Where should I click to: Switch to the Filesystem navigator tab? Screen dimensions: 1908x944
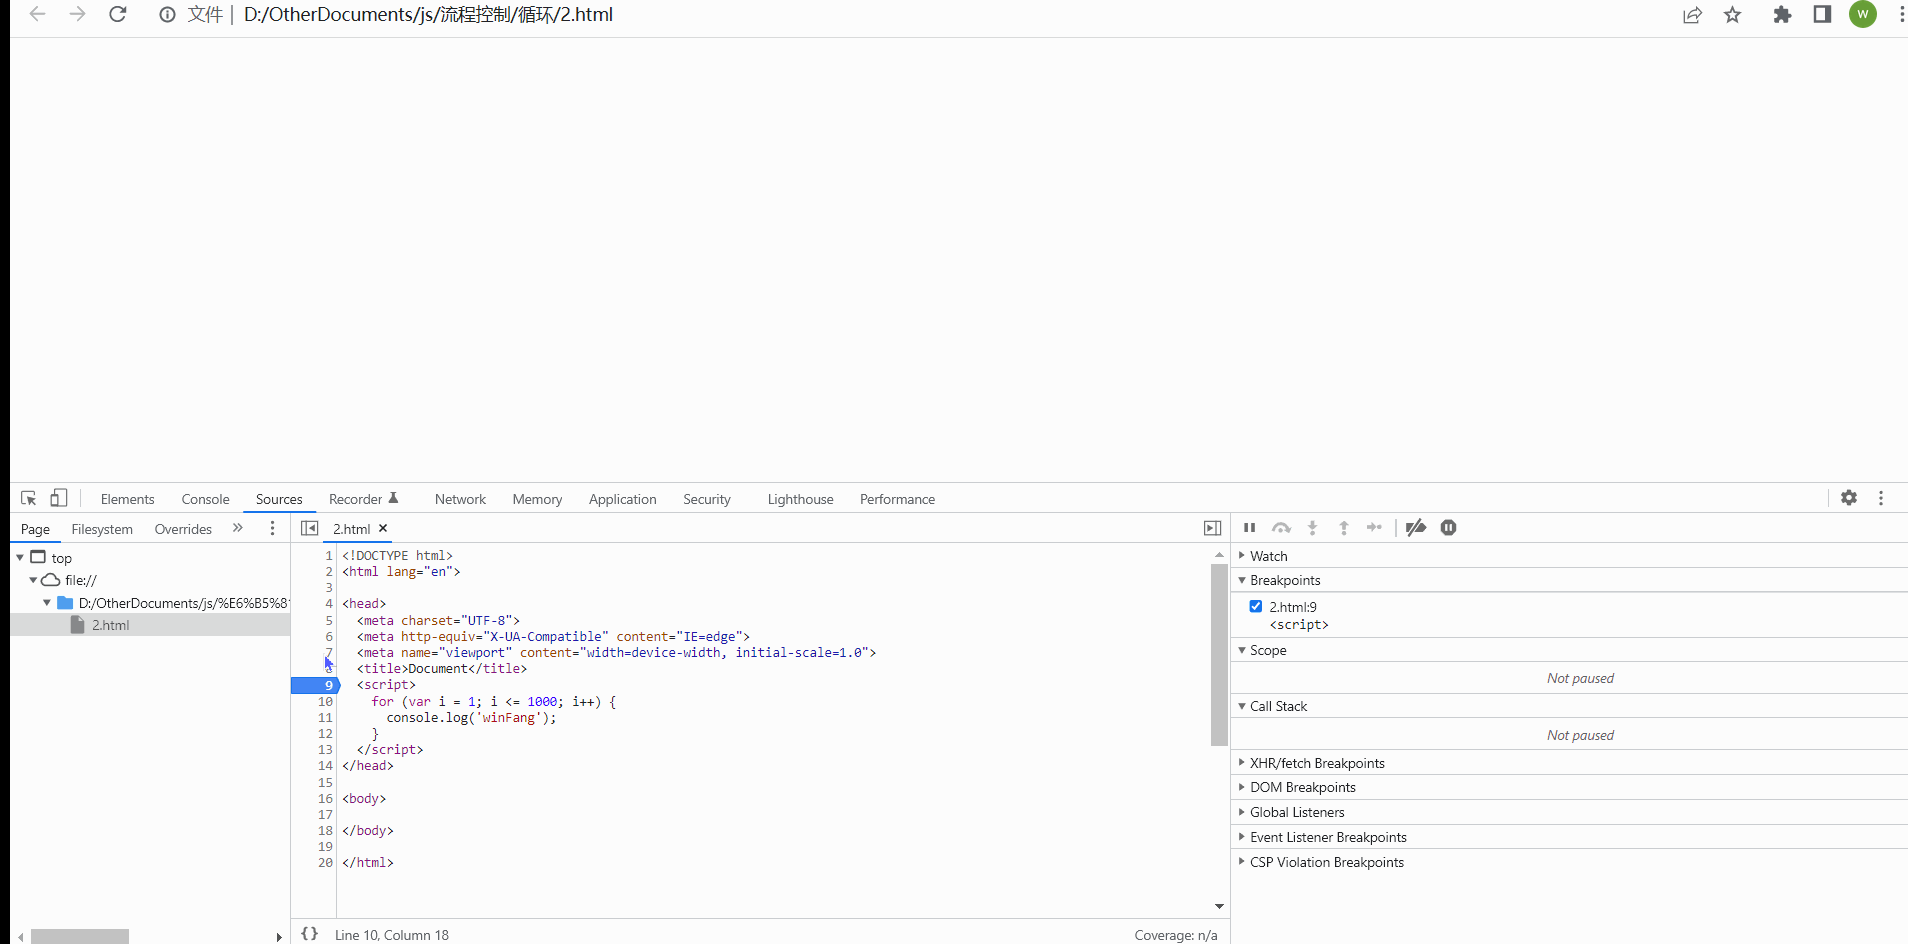coord(102,529)
